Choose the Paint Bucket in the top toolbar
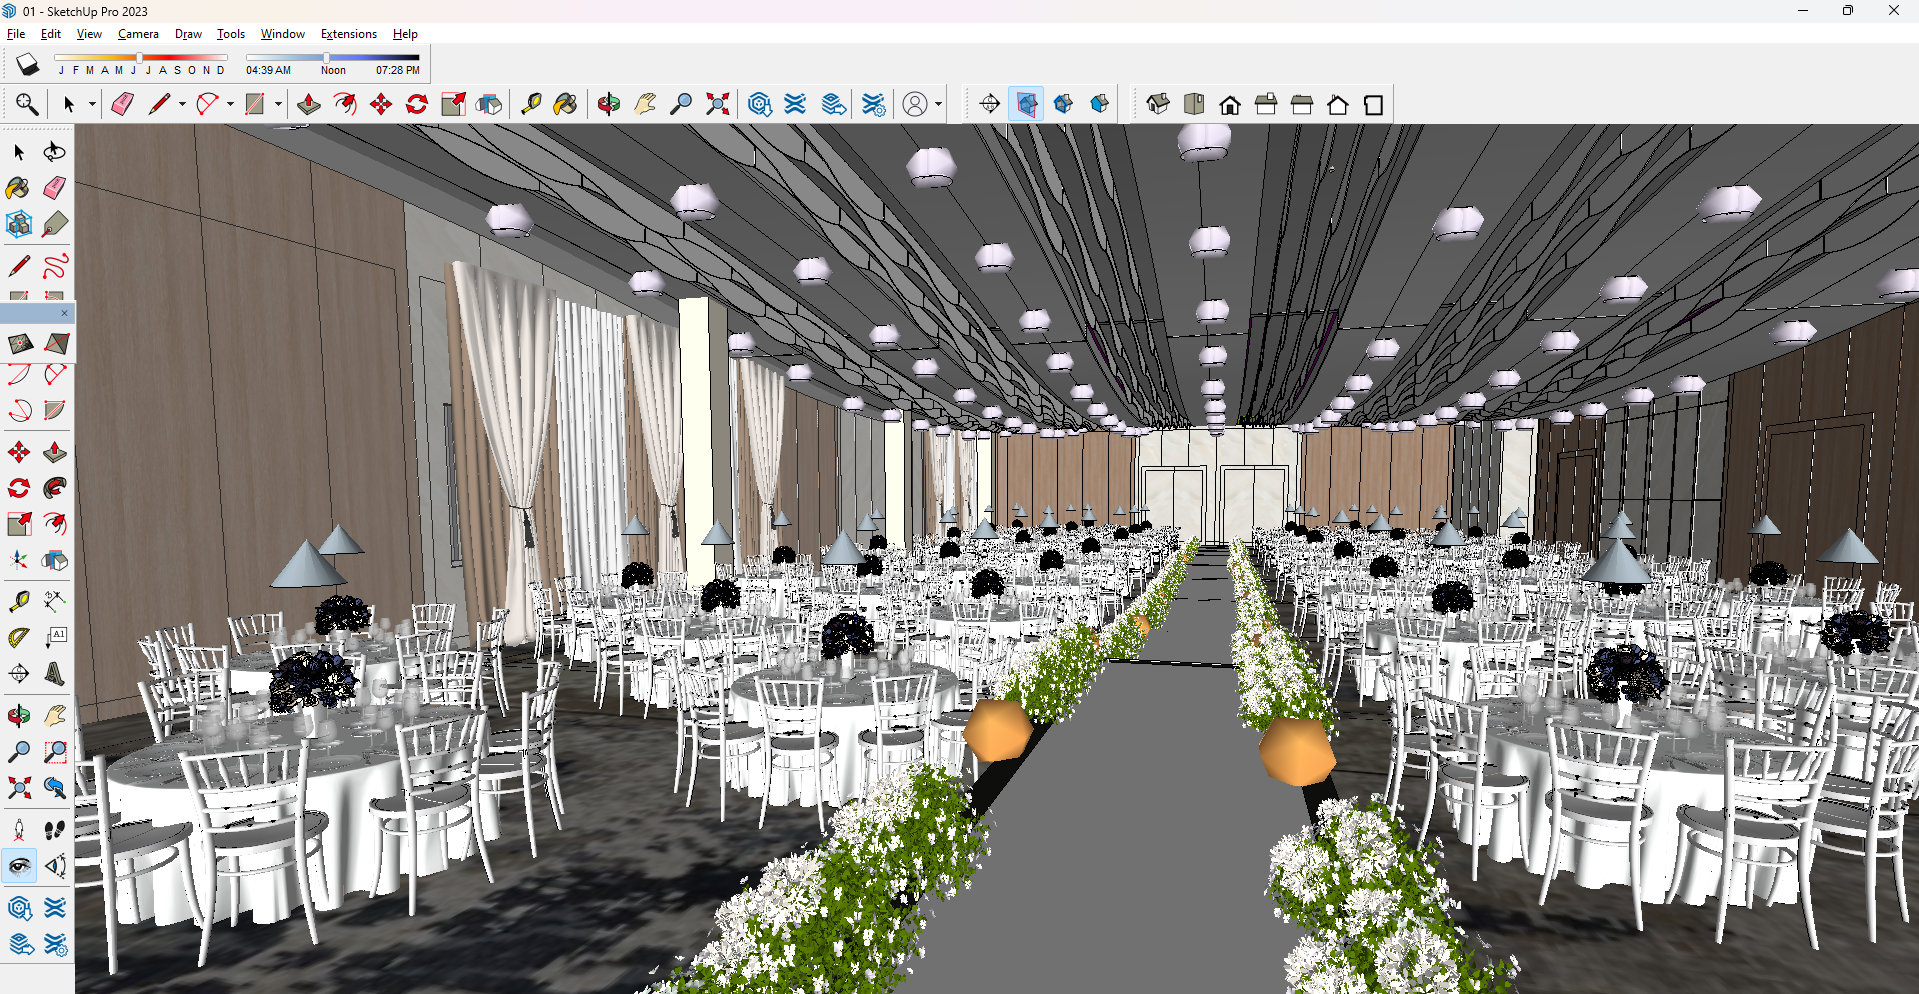The height and width of the screenshot is (994, 1919). (x=565, y=104)
